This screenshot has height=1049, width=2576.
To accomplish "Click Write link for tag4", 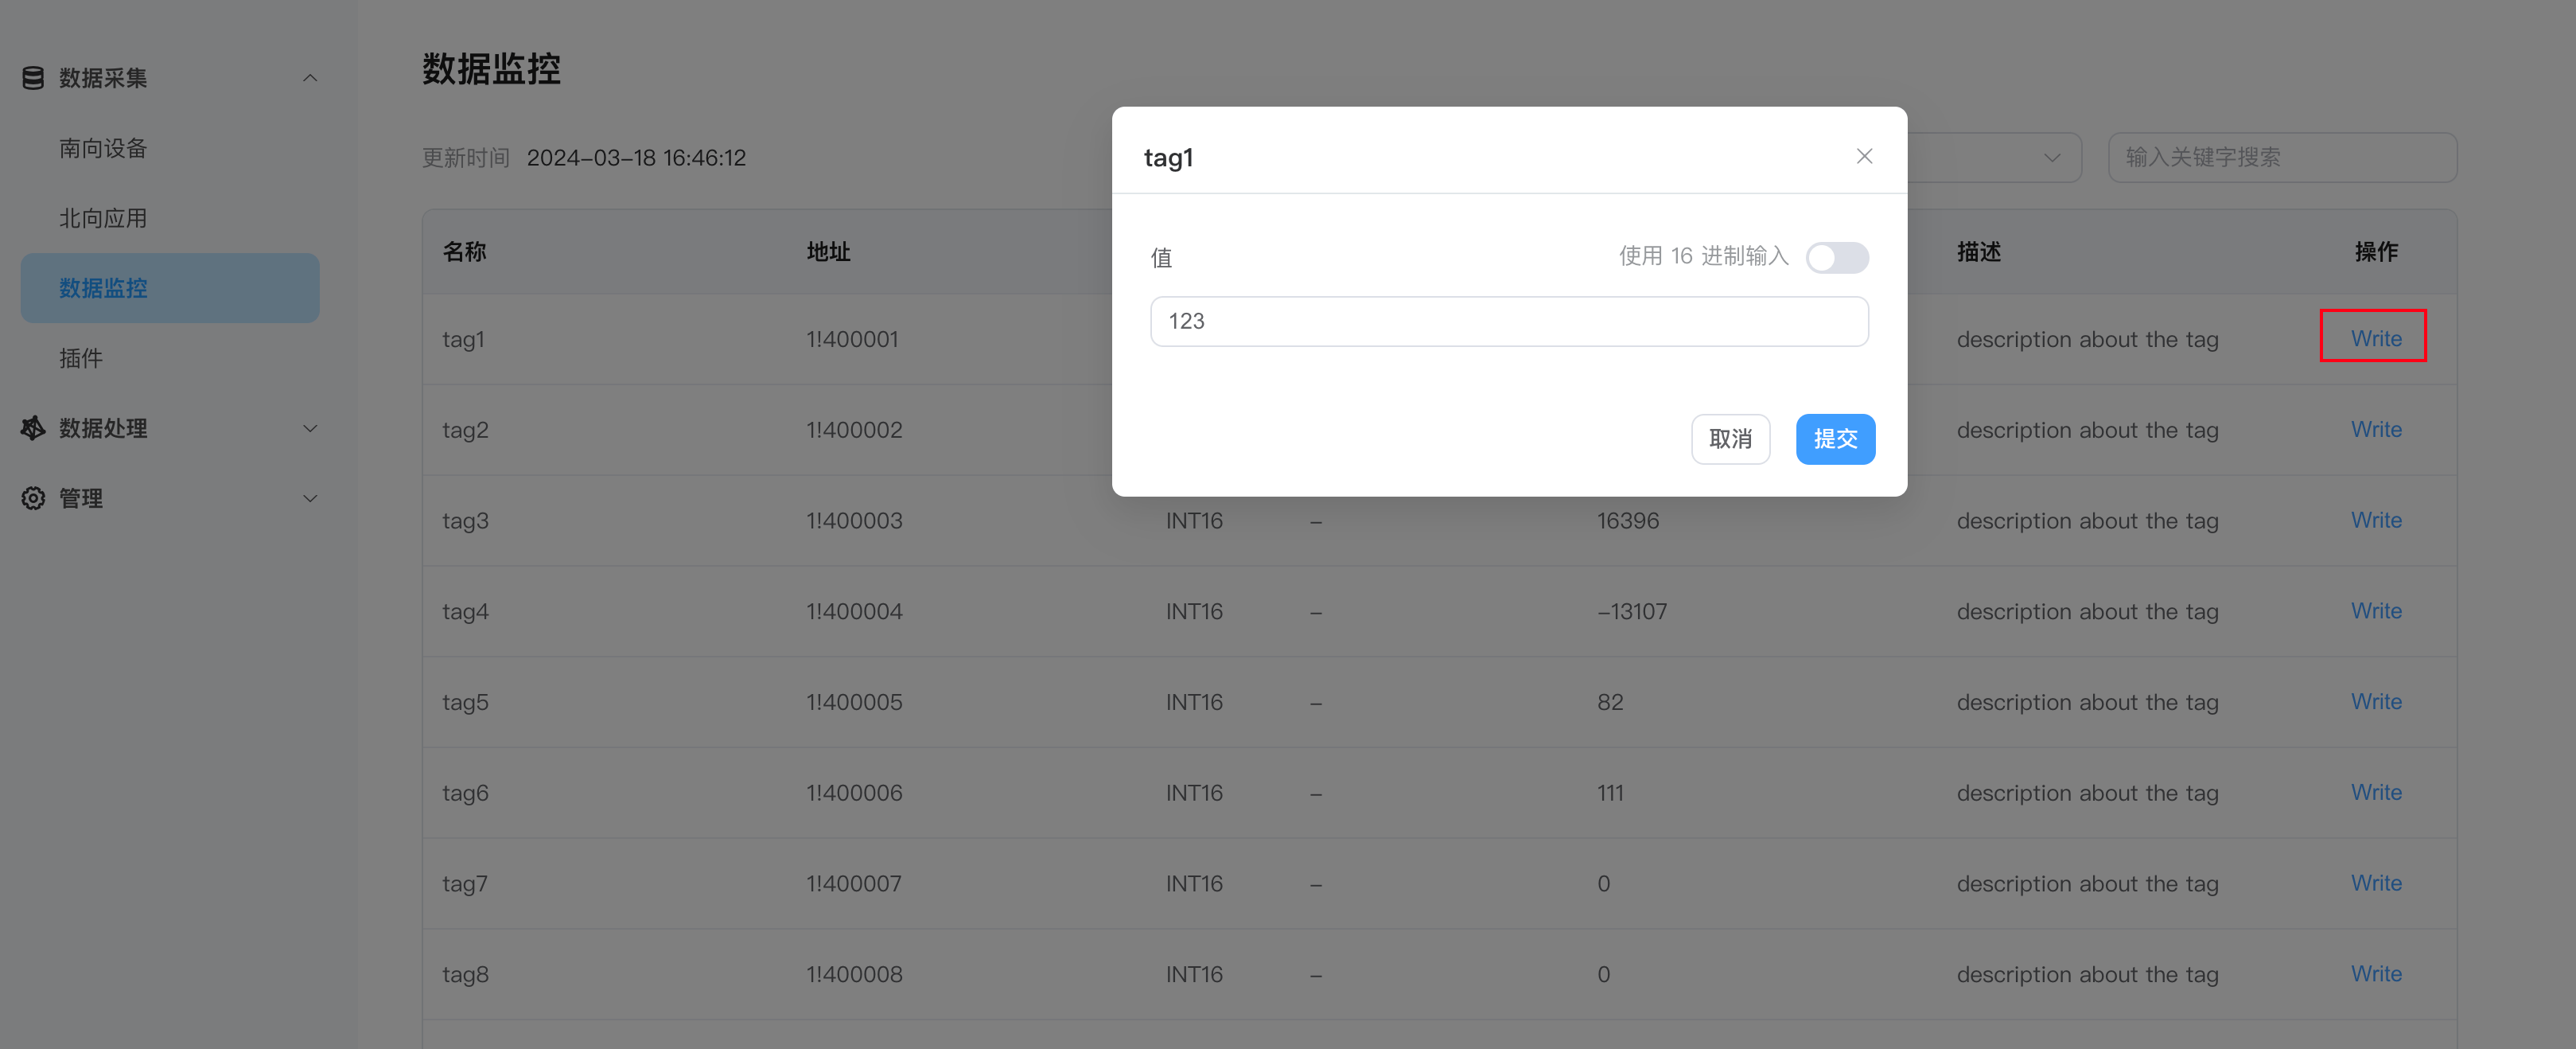I will [x=2375, y=610].
